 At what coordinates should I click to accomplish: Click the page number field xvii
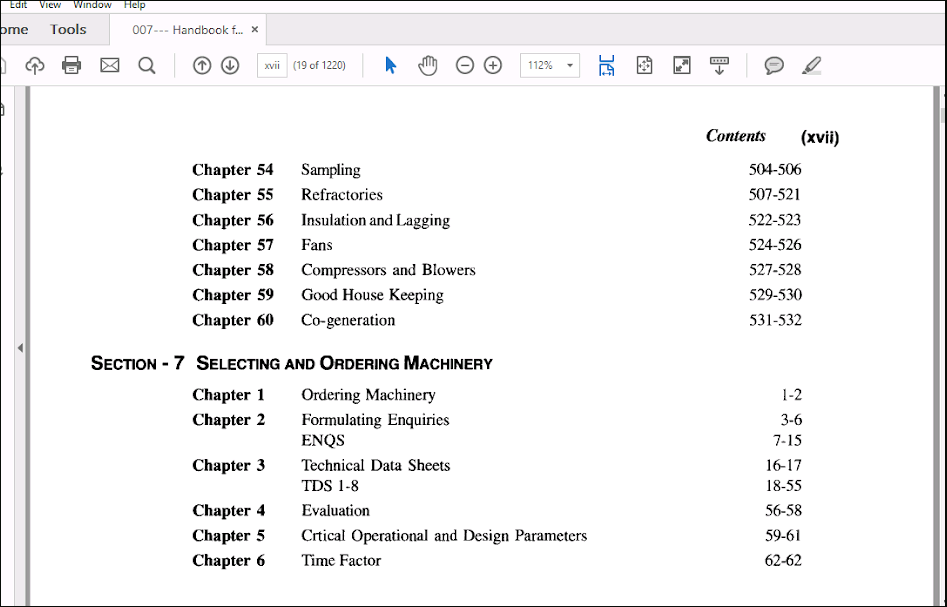(272, 65)
